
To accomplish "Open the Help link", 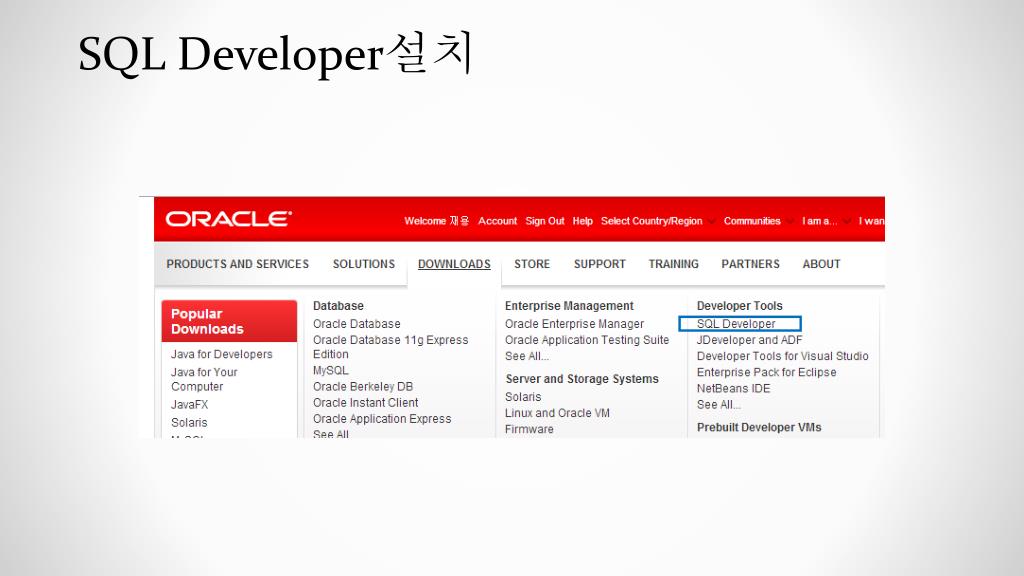I will pos(583,221).
